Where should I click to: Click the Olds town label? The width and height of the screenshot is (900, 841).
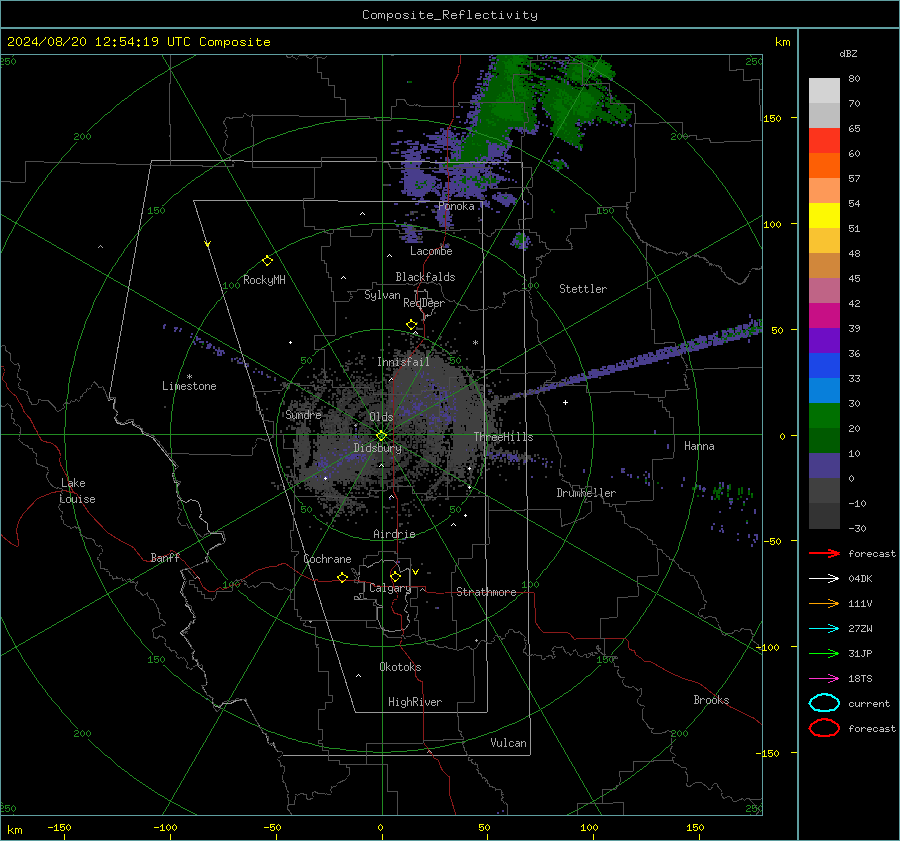tap(381, 417)
